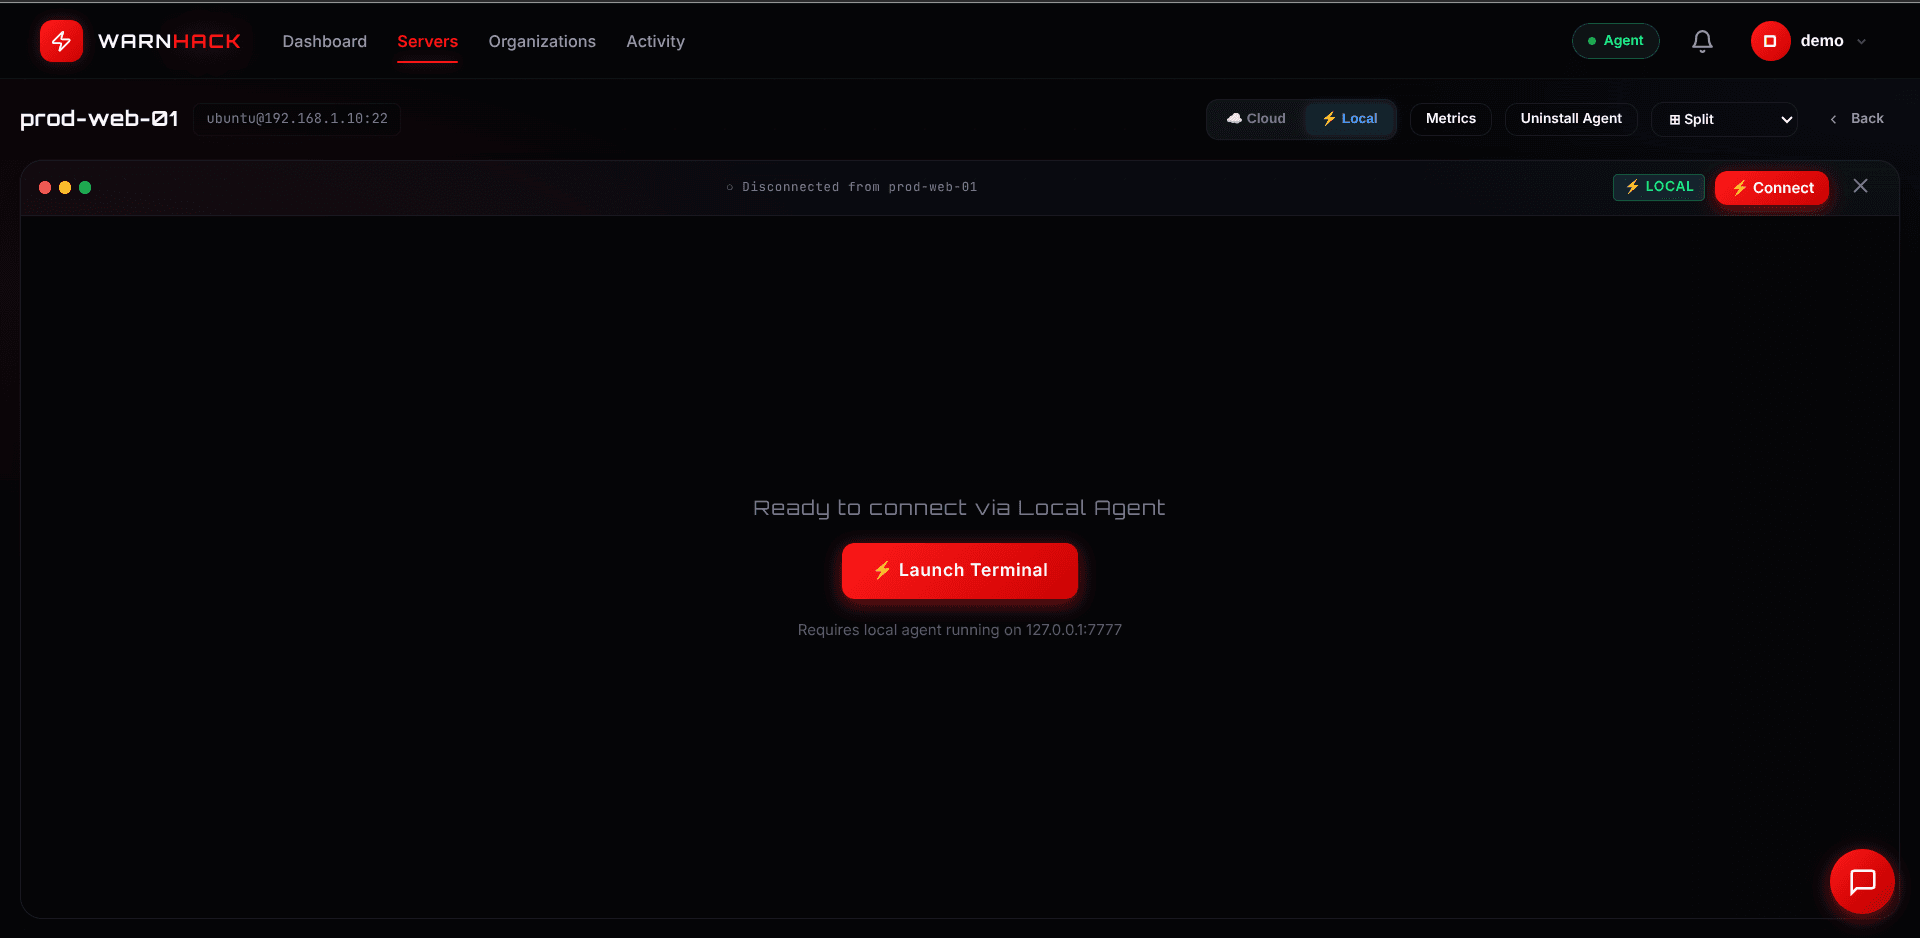Click the grid icon beside Split
The height and width of the screenshot is (938, 1920).
click(x=1676, y=119)
